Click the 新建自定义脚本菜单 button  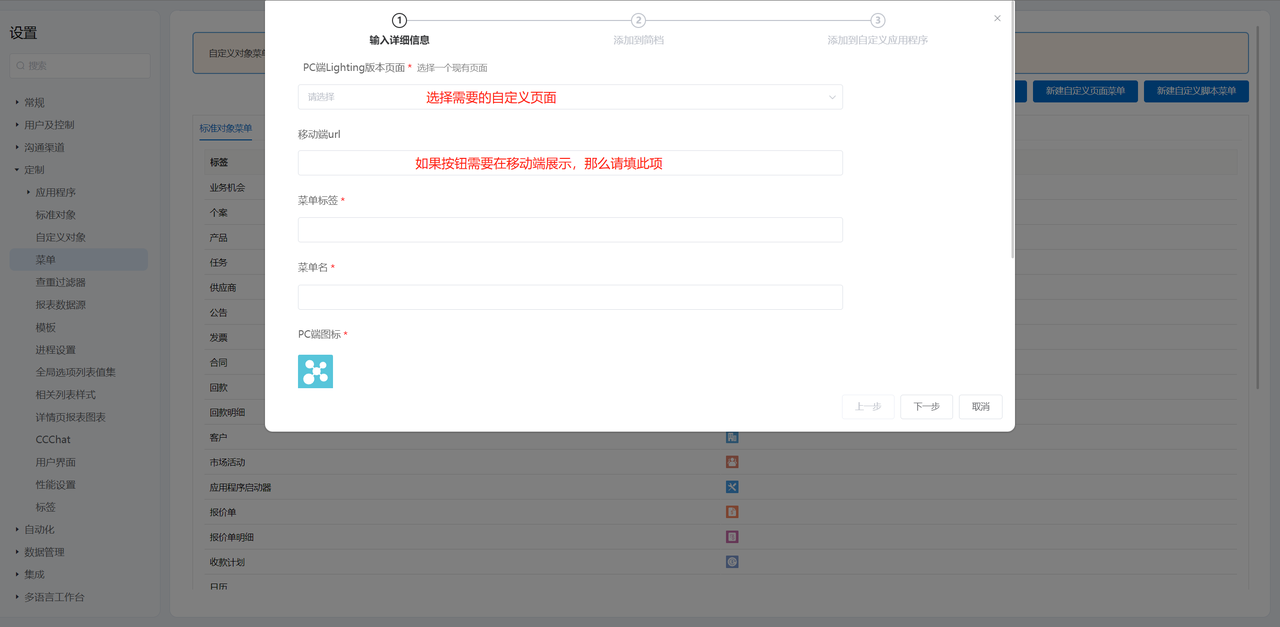[x=1196, y=91]
